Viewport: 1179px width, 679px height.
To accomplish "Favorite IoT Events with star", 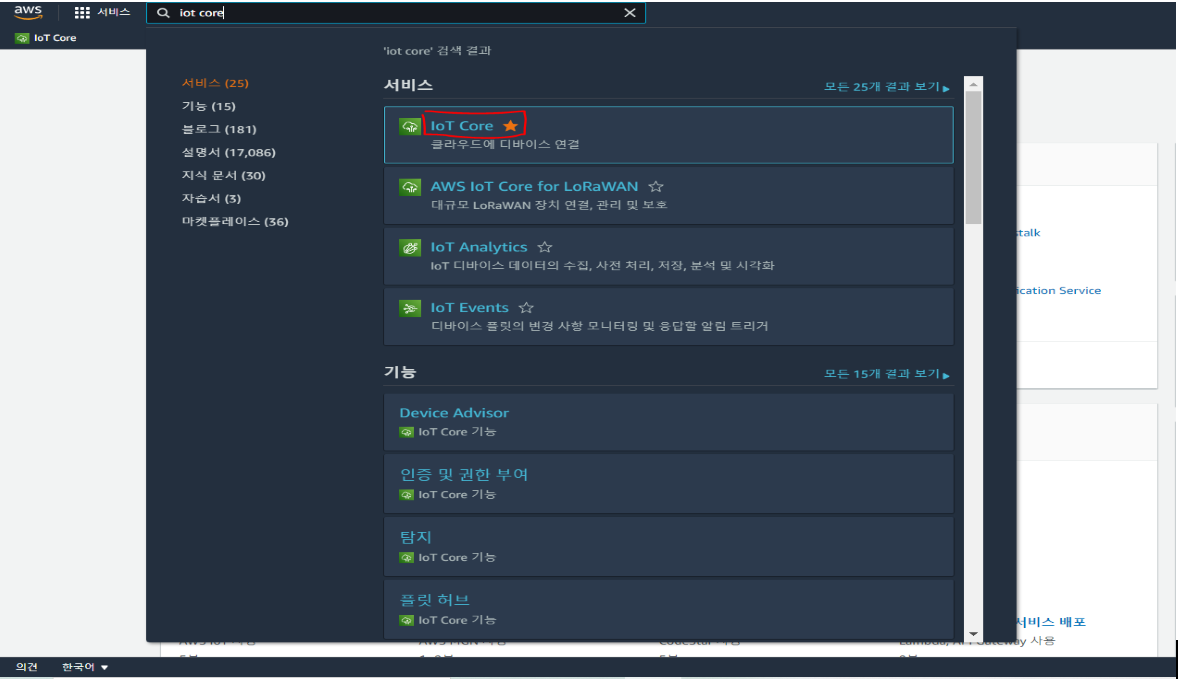I will point(526,308).
